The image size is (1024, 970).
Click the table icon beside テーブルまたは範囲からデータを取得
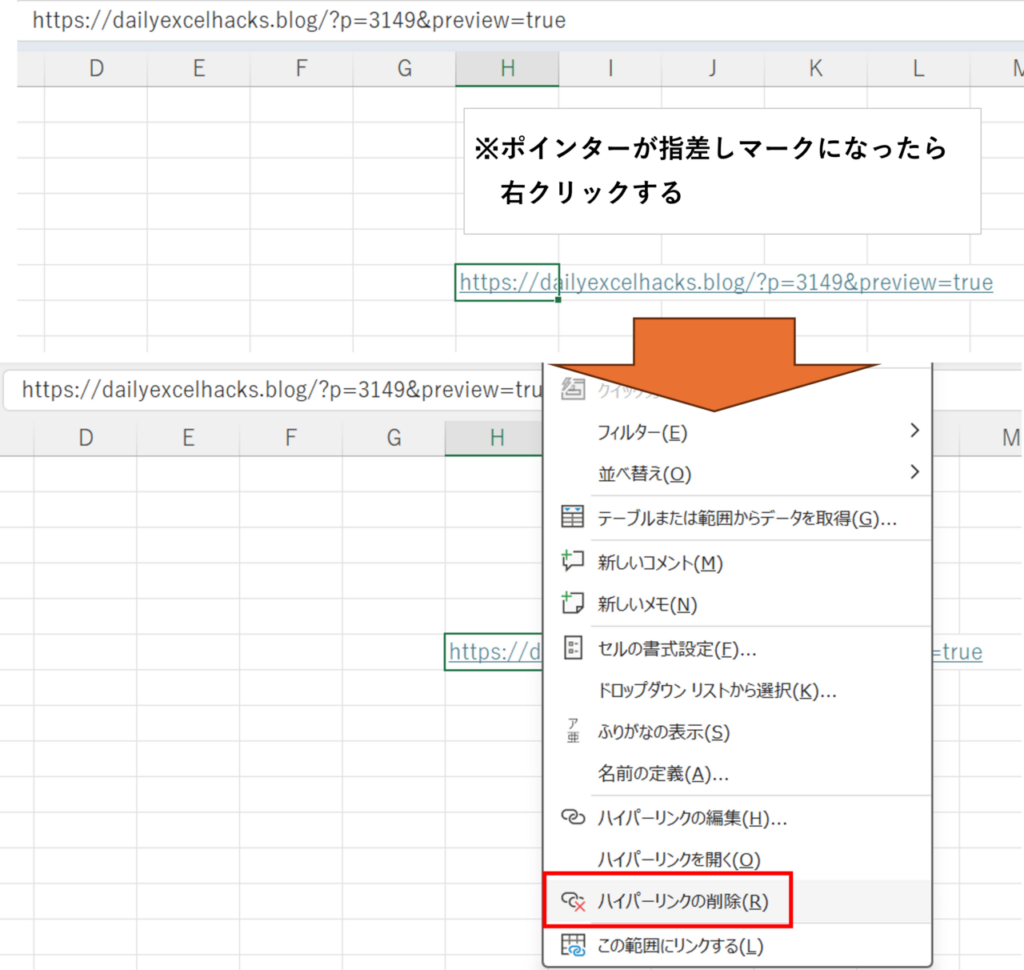573,518
